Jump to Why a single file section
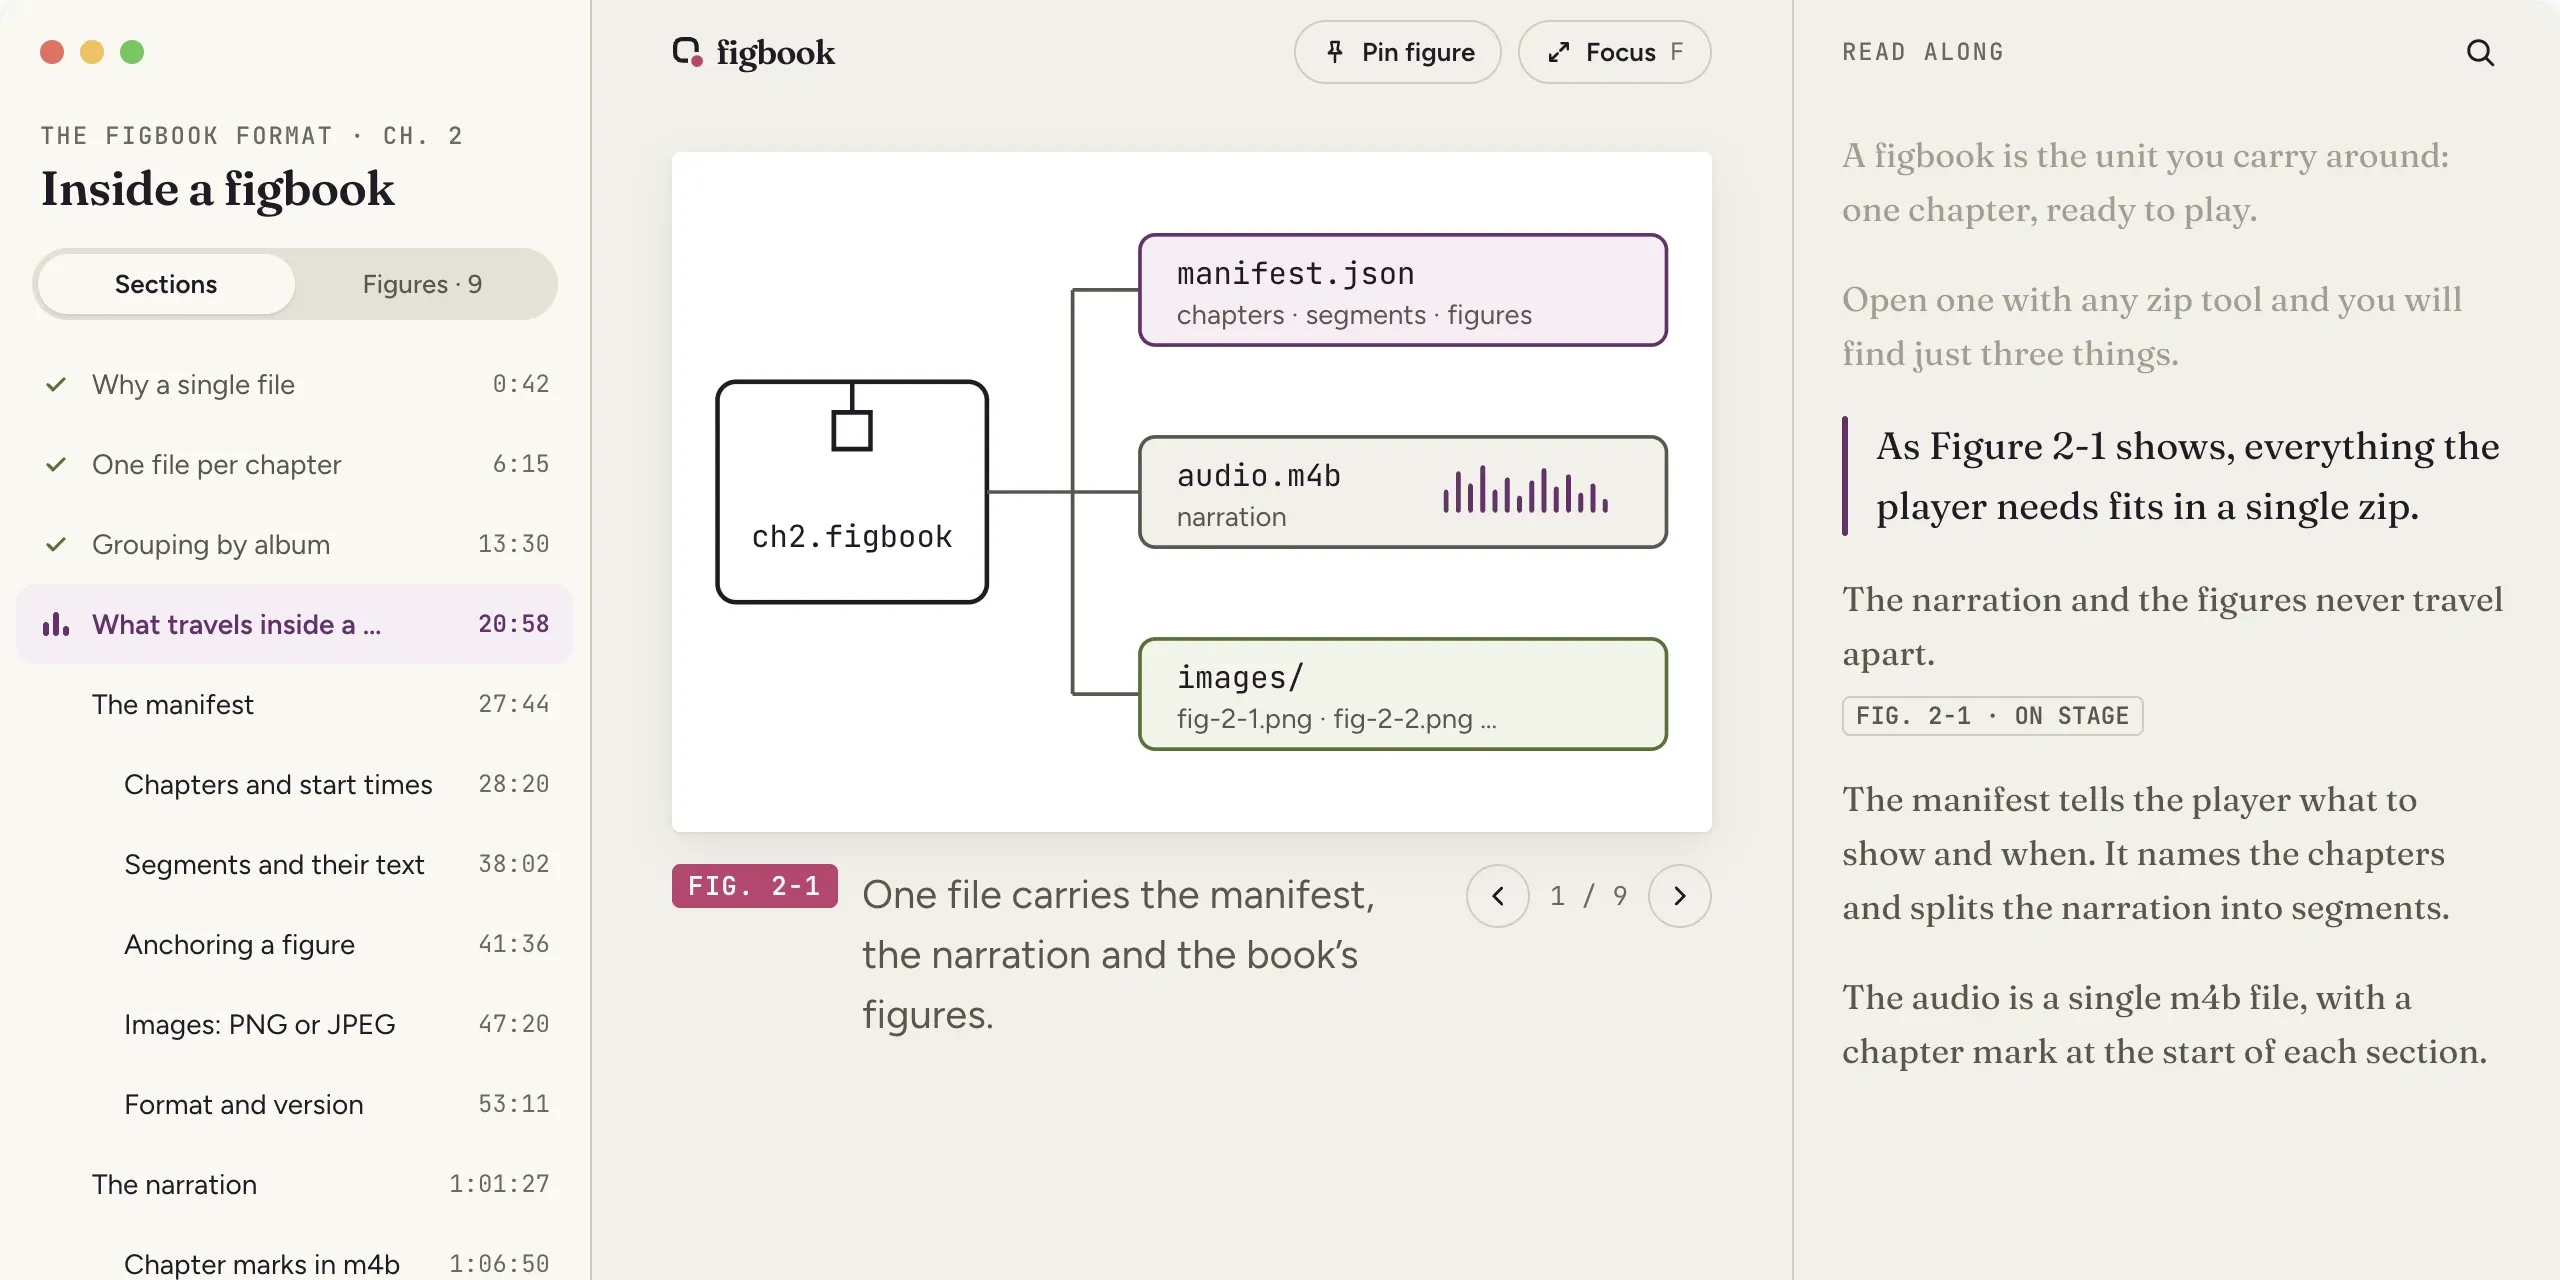The image size is (2560, 1280). coord(295,384)
